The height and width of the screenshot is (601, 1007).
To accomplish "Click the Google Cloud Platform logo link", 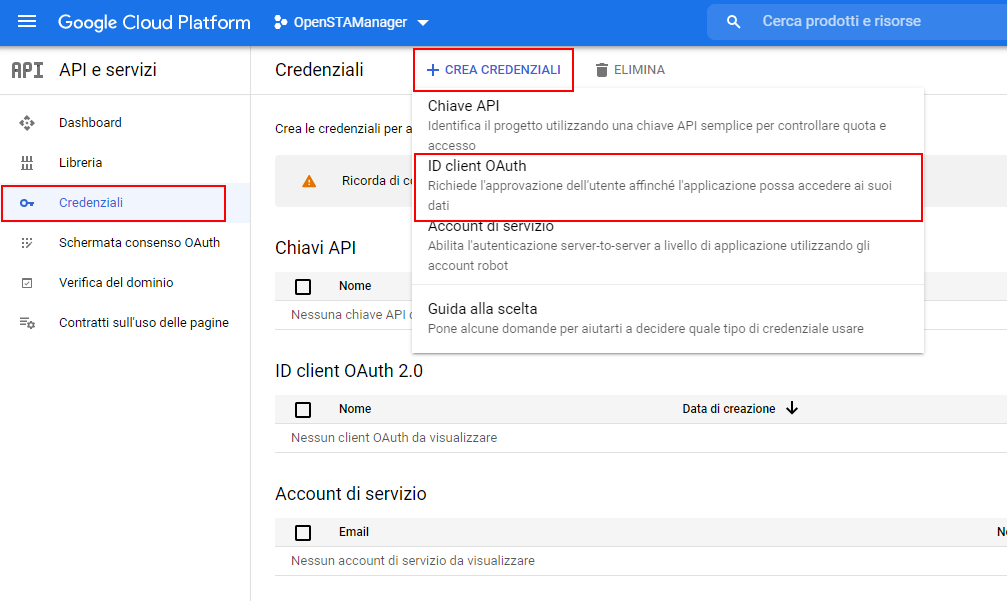I will click(154, 22).
